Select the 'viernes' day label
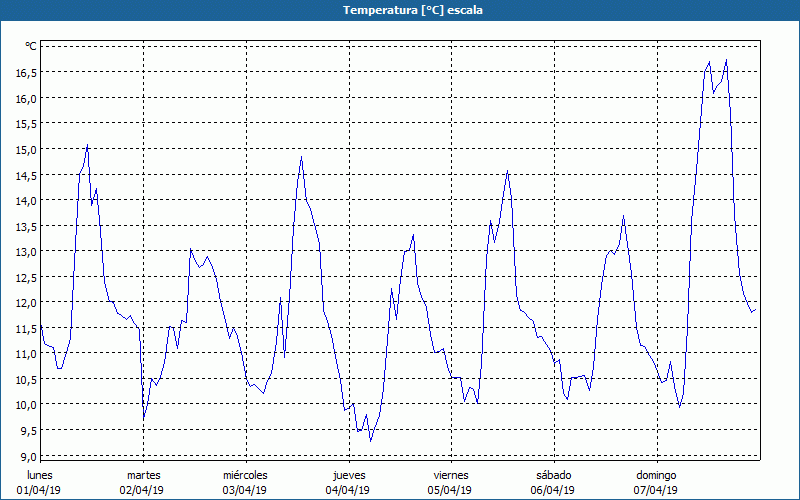800x500 pixels. click(x=451, y=475)
